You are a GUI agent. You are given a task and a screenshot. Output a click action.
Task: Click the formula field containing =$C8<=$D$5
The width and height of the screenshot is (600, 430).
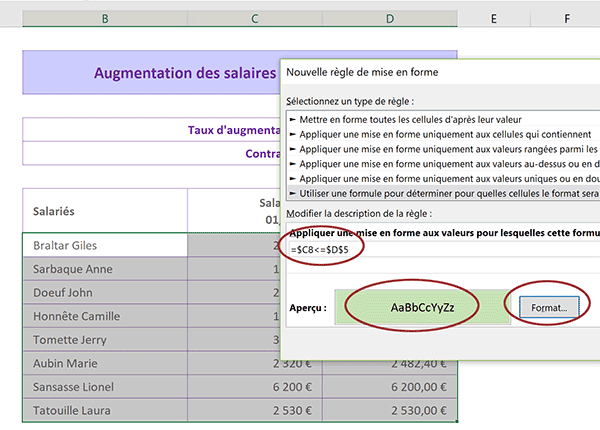click(x=444, y=250)
